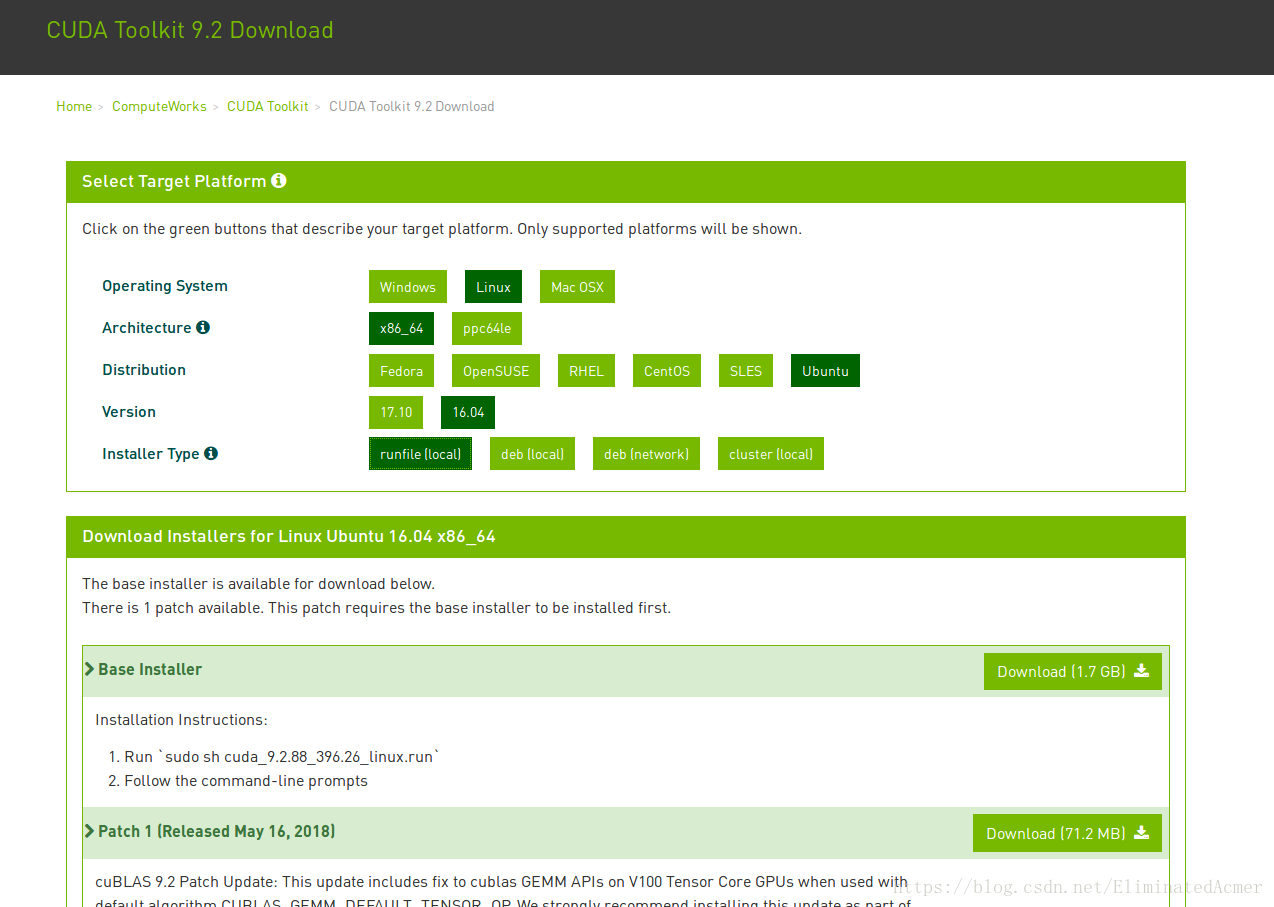Expand the Base Installer chevron
1274x907 pixels.
click(90, 669)
